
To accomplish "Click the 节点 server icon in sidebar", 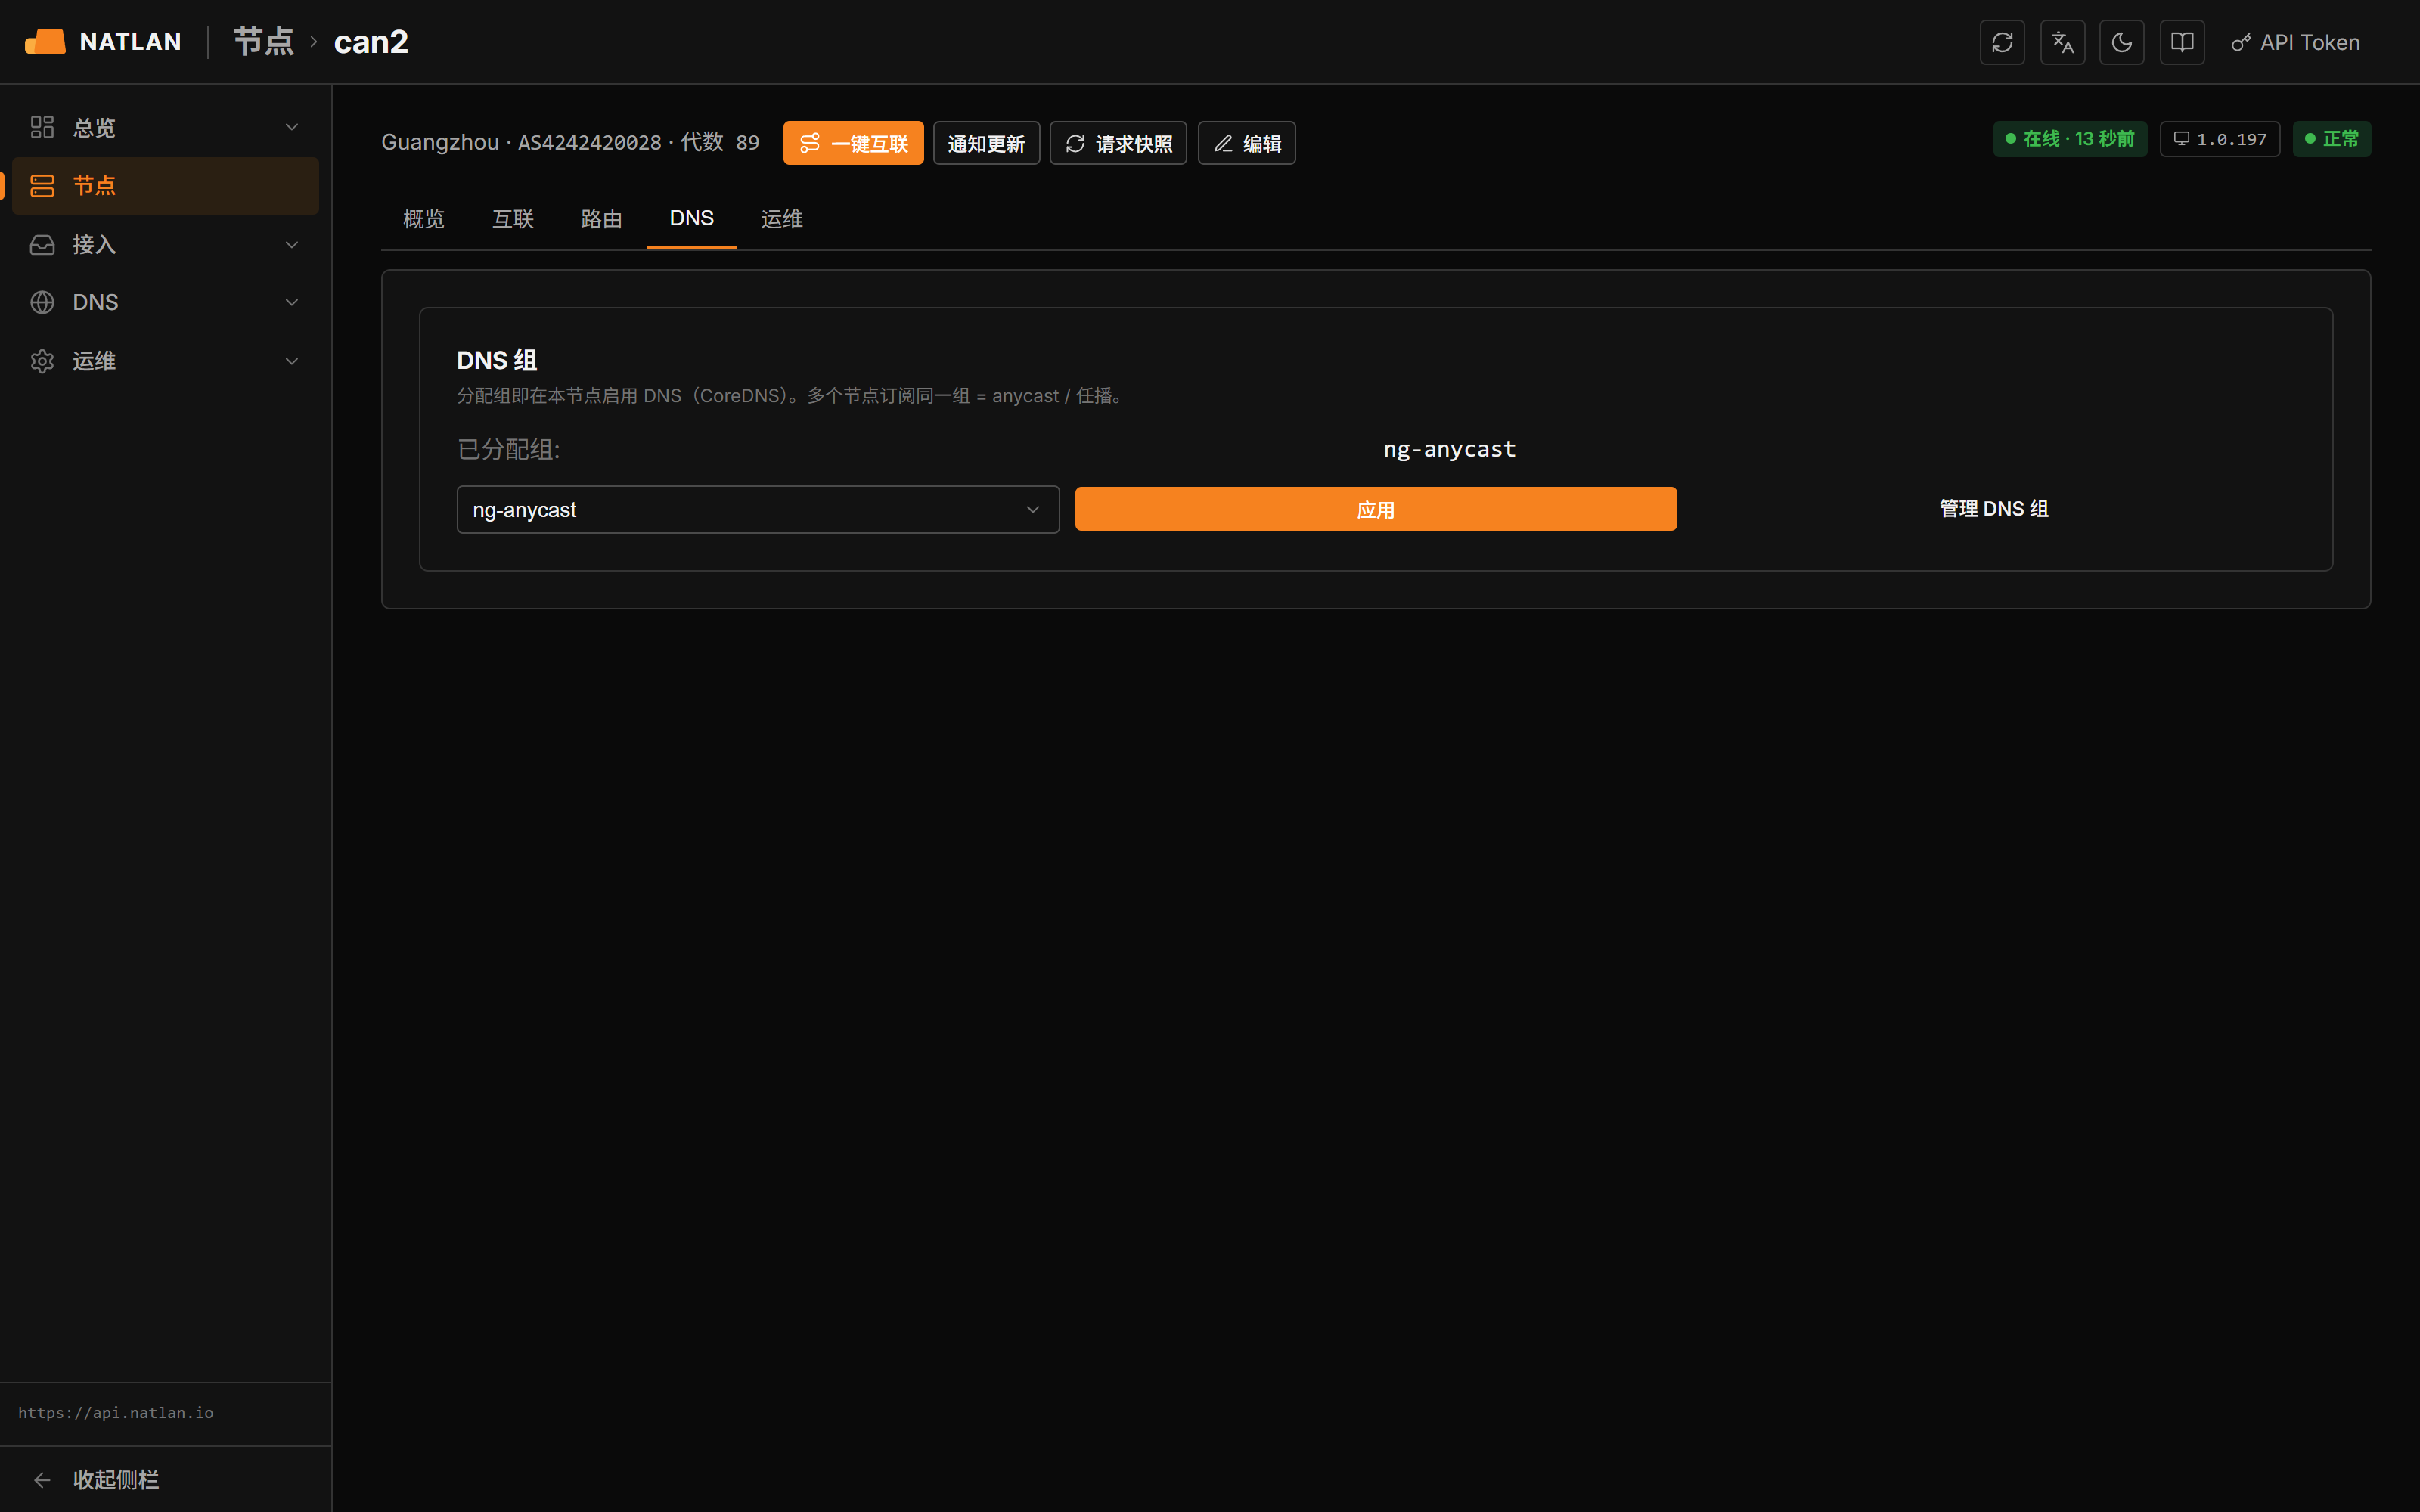I will tap(42, 185).
